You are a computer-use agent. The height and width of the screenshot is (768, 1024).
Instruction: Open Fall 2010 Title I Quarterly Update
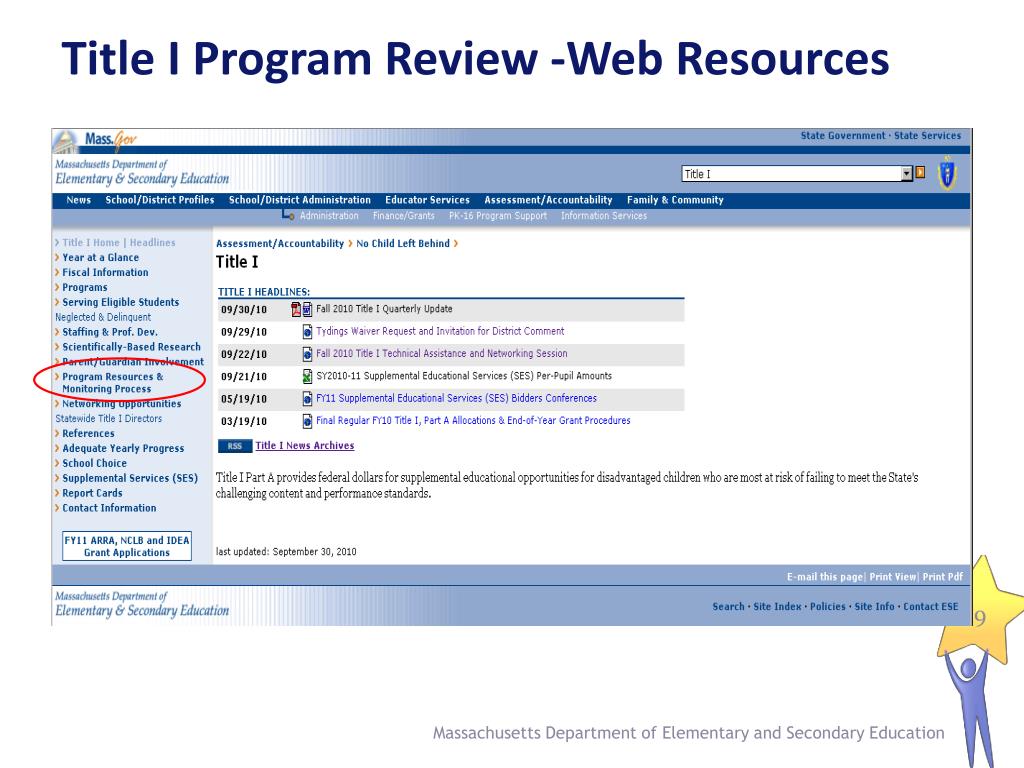coord(384,309)
